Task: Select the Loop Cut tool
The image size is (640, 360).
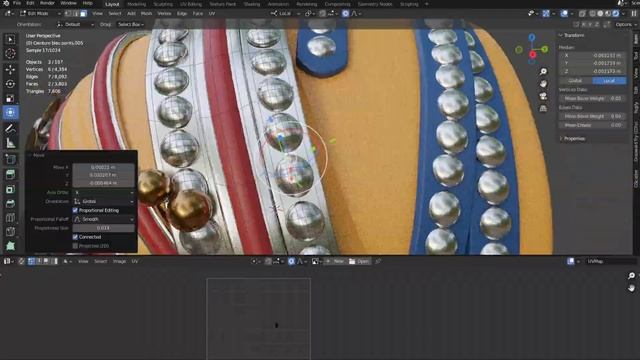Action: pyautogui.click(x=10, y=218)
